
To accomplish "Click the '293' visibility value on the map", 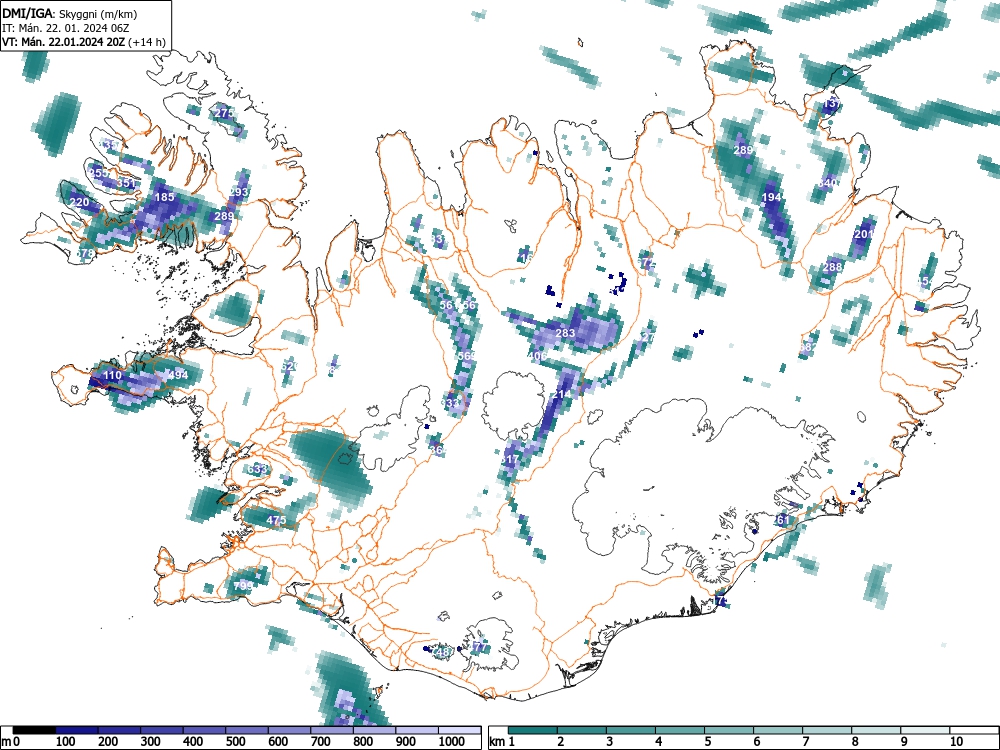I will tap(239, 192).
